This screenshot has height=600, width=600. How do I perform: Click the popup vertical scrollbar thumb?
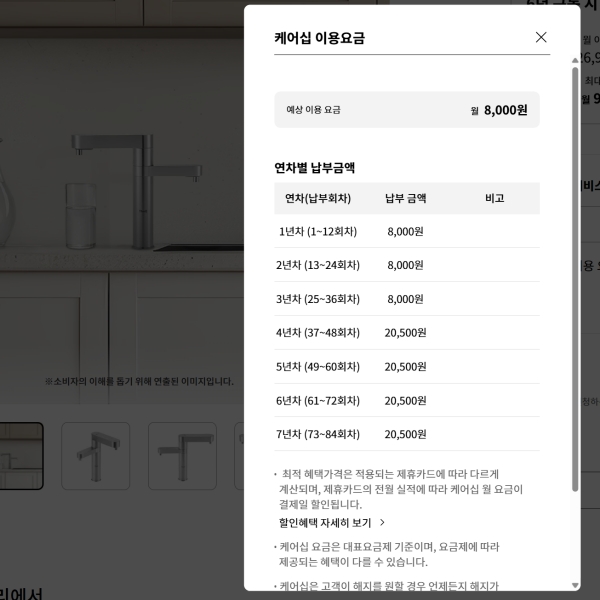tap(575, 279)
